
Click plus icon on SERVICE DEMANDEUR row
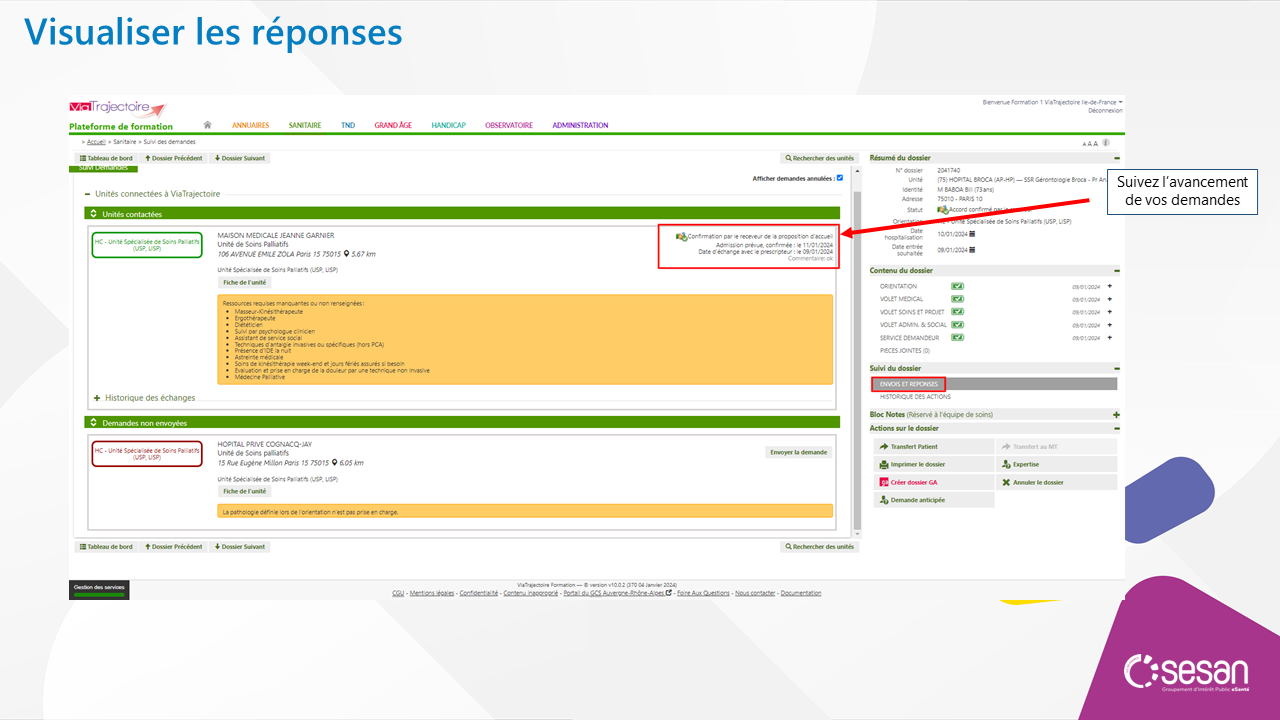click(1109, 338)
